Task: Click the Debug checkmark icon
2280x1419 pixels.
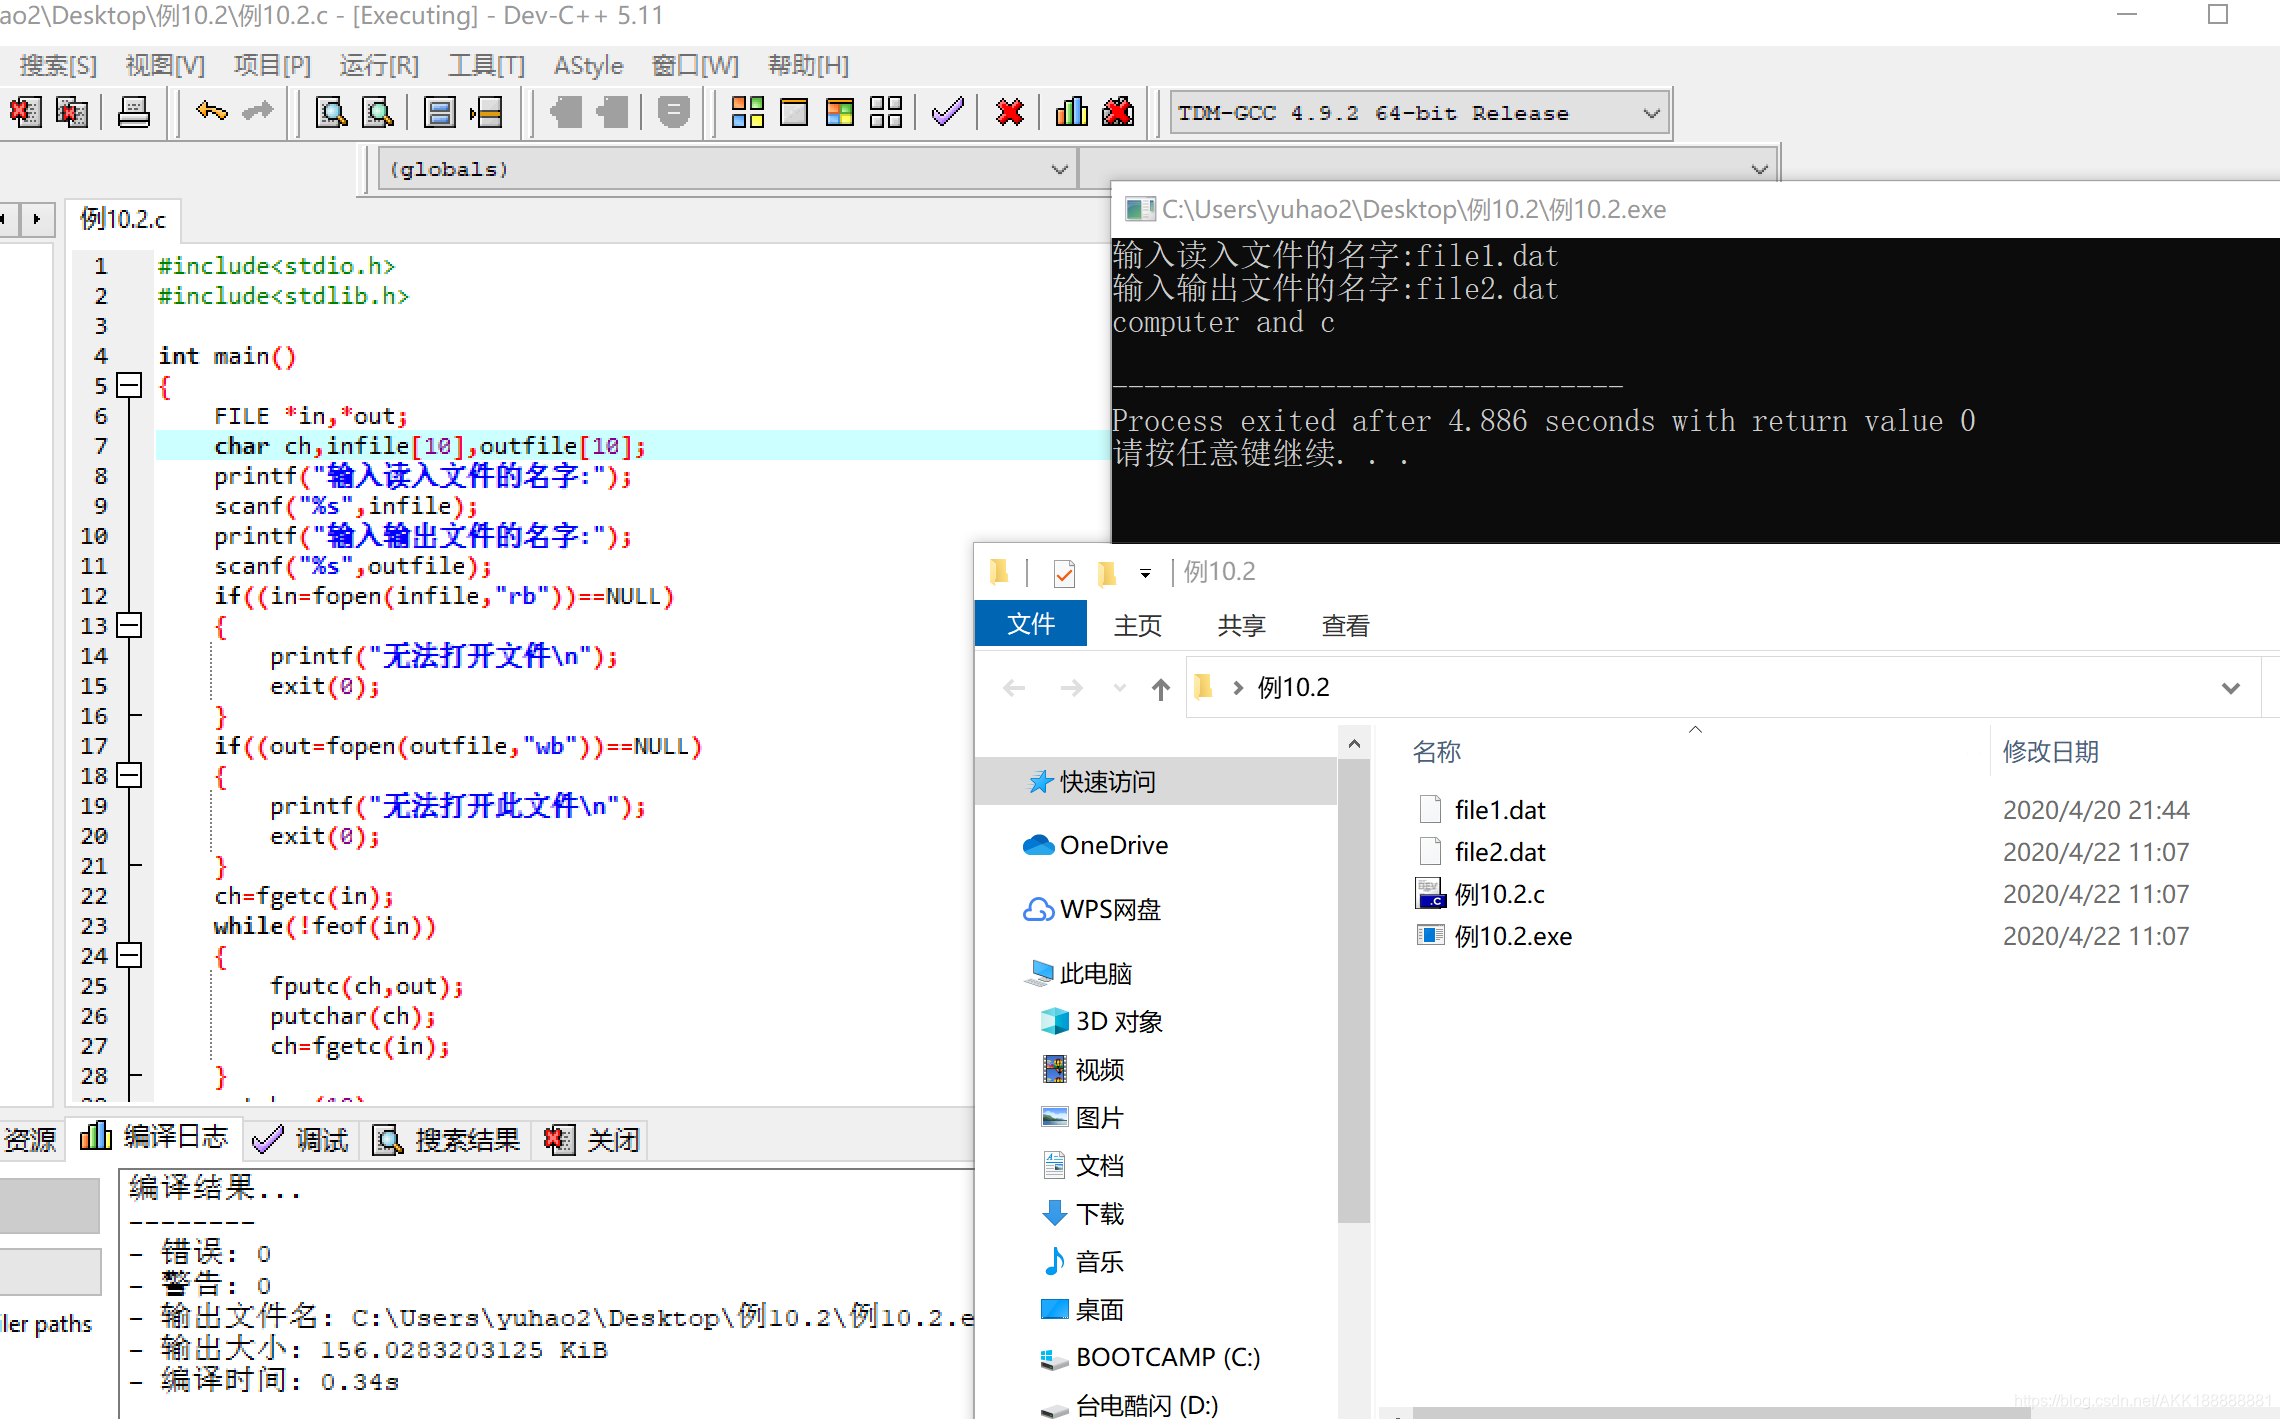Action: [947, 112]
